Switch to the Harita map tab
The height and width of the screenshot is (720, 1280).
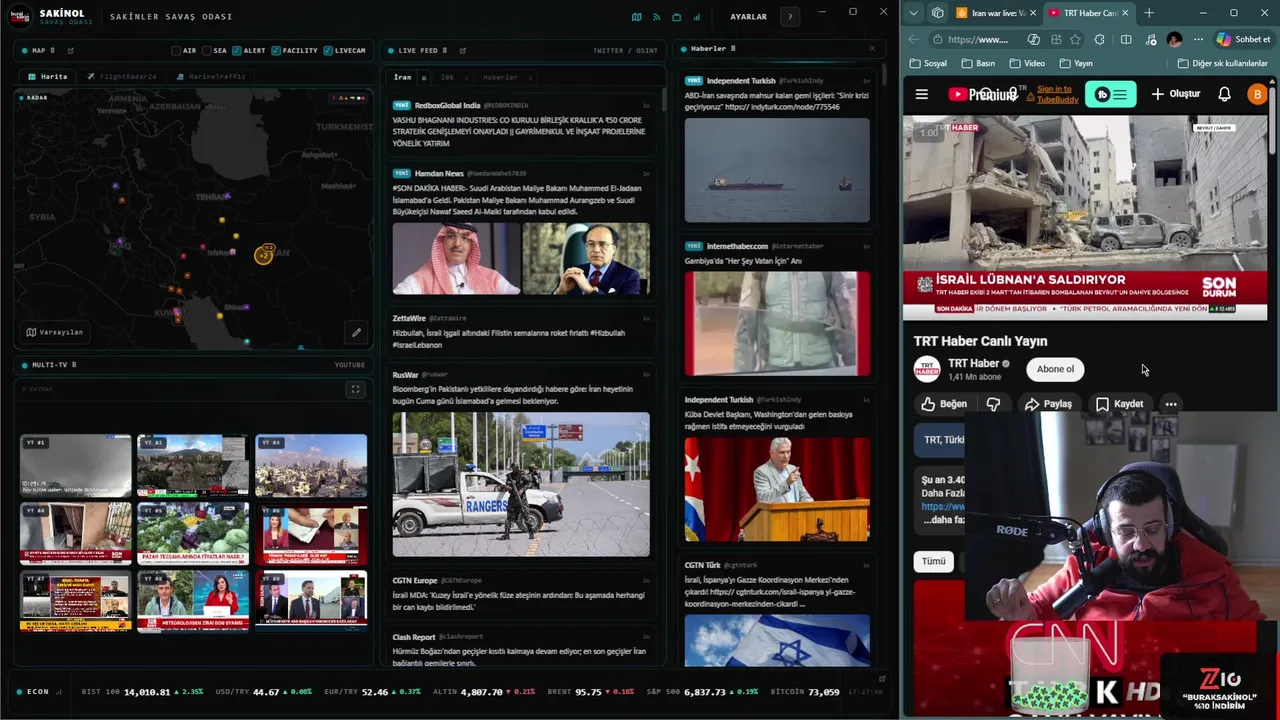48,77
